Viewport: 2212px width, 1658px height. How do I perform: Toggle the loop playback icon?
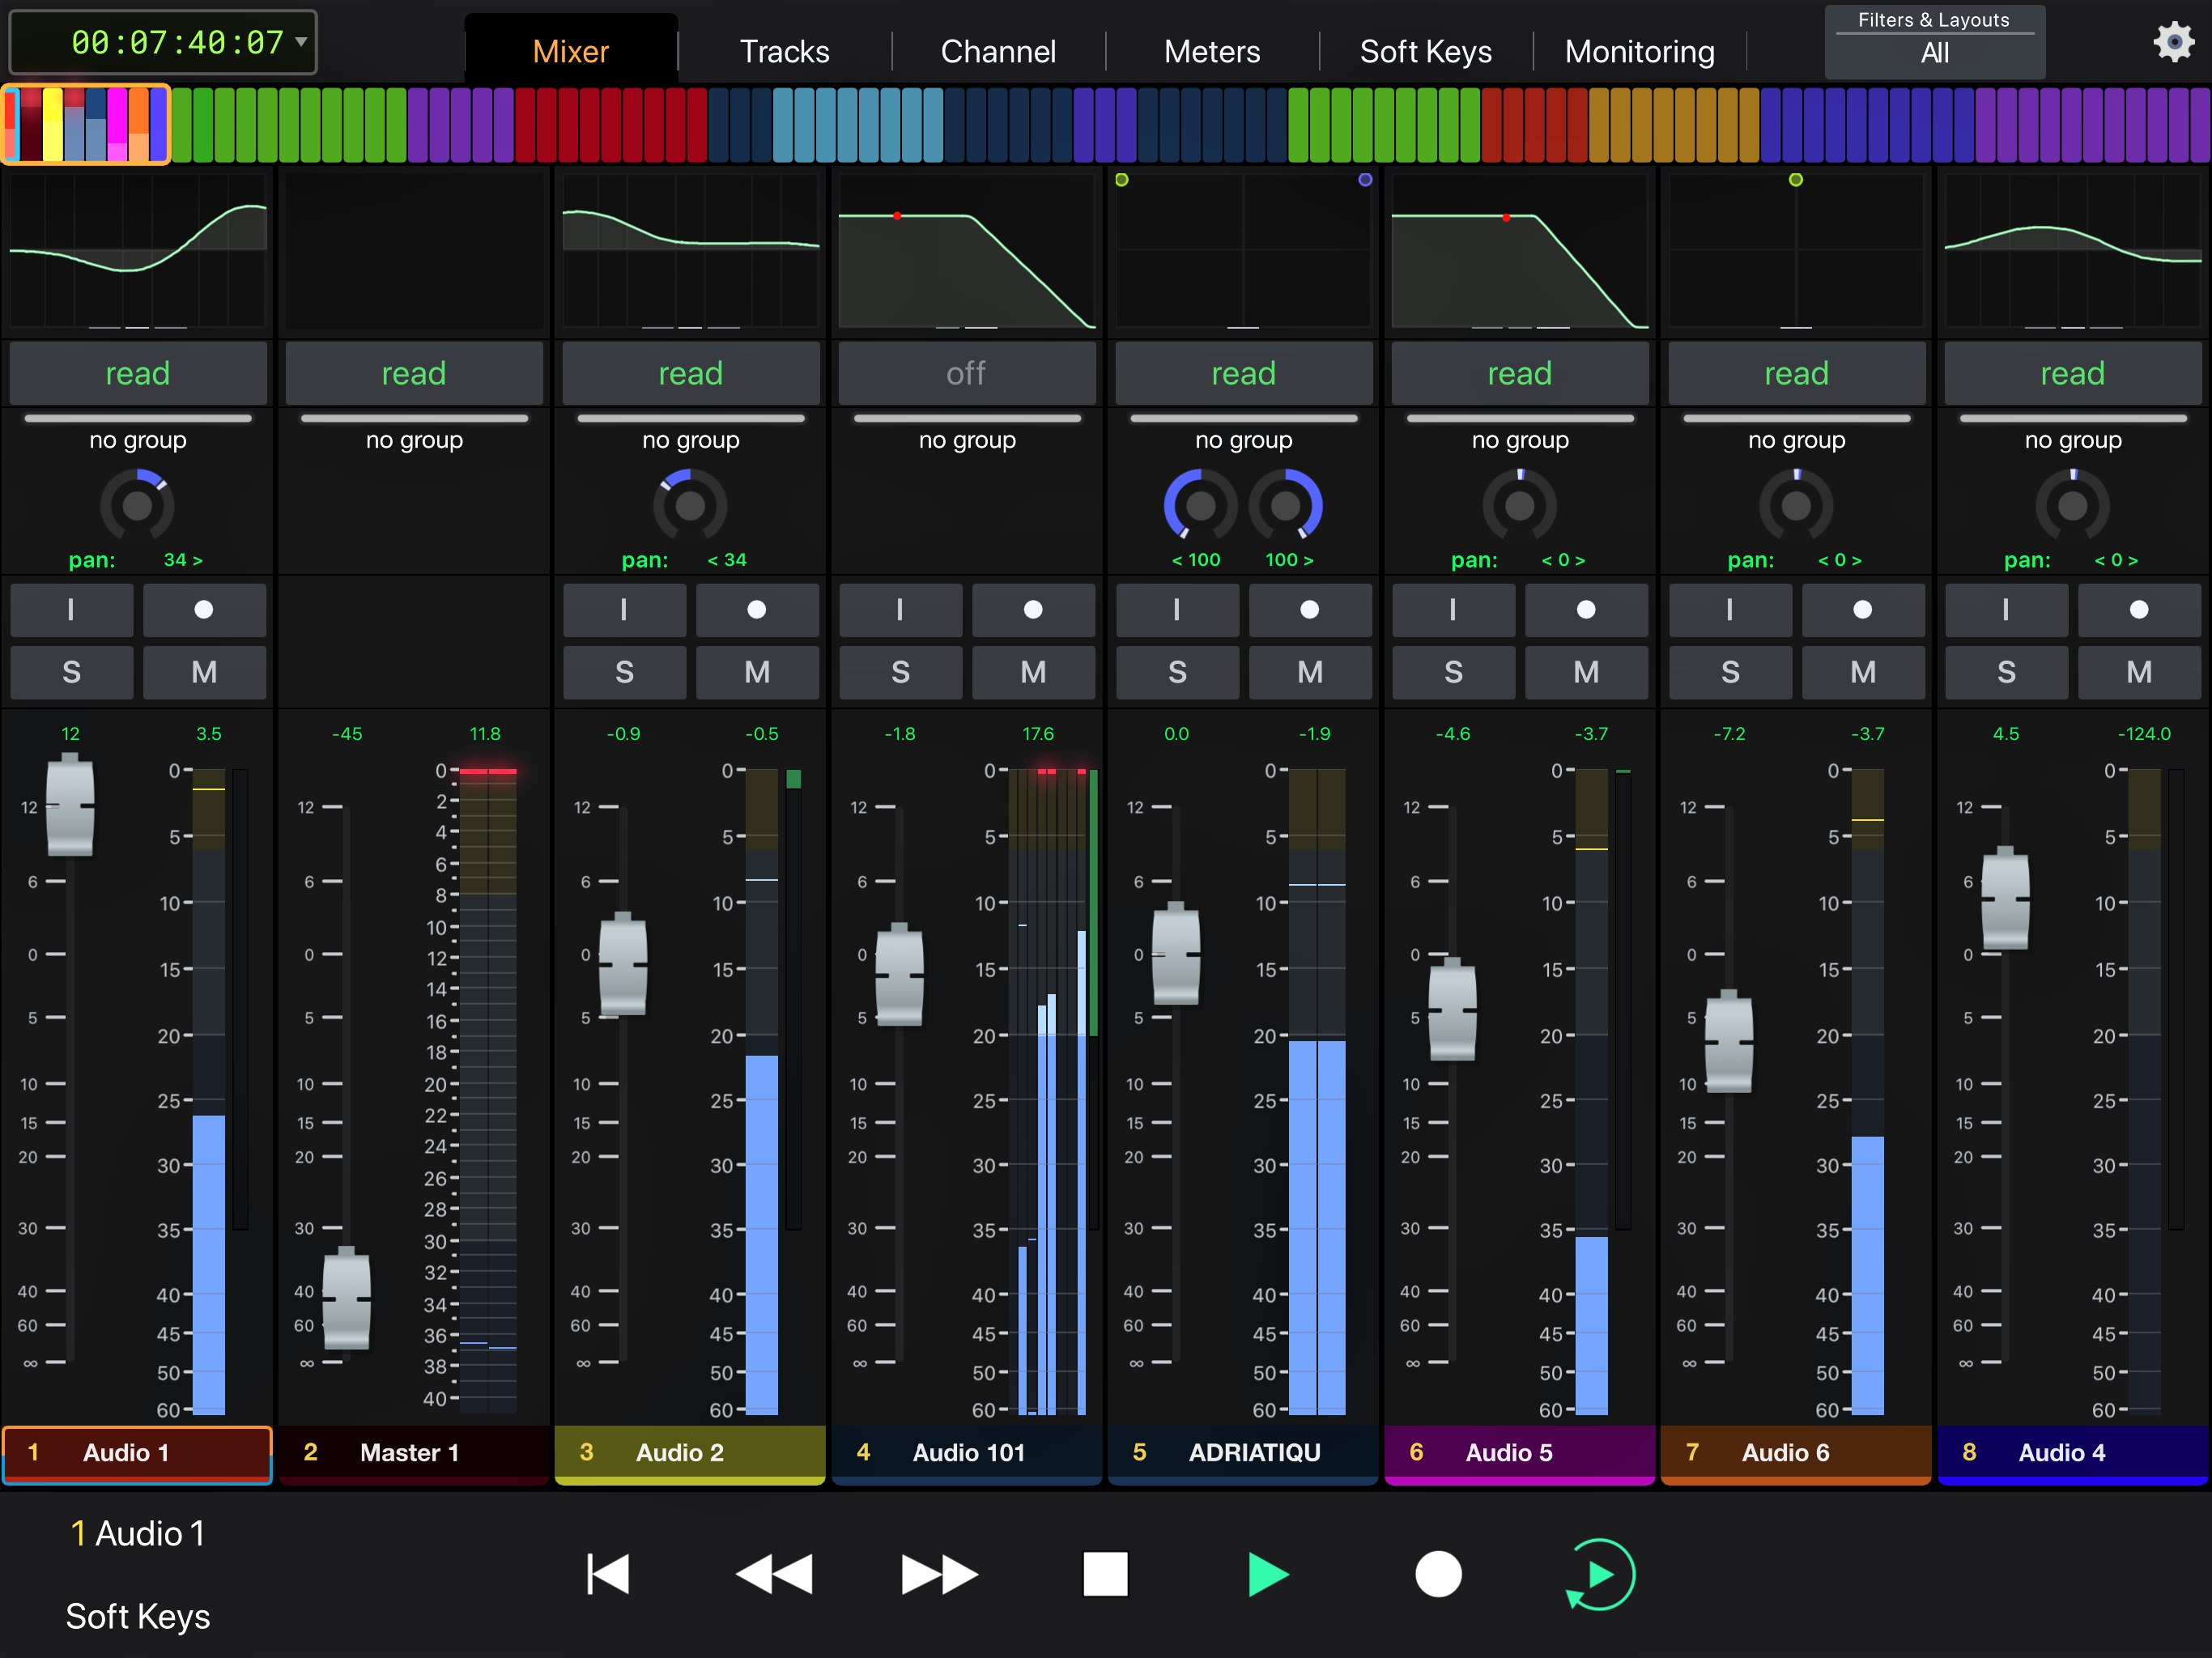[x=1599, y=1574]
